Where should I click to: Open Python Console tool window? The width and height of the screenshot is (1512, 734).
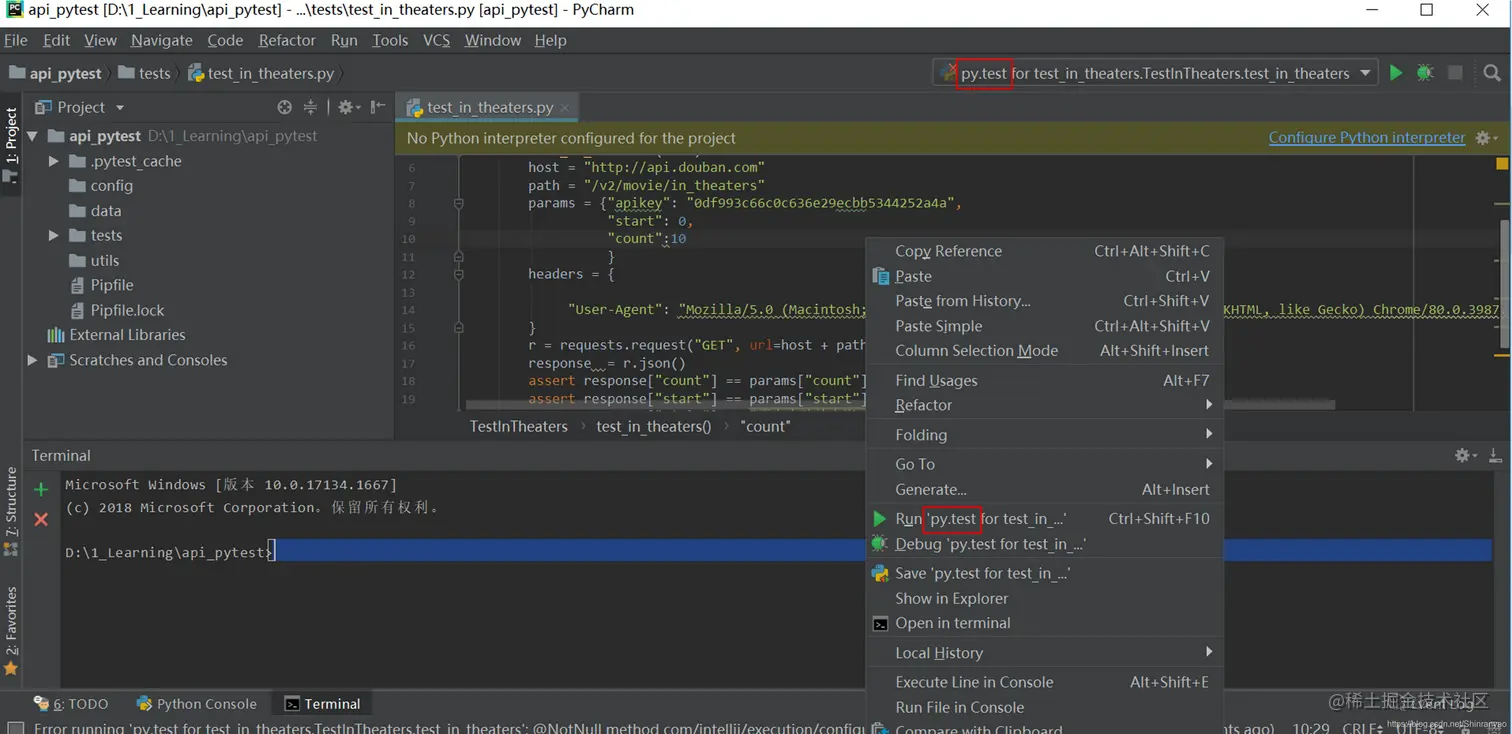(x=197, y=704)
